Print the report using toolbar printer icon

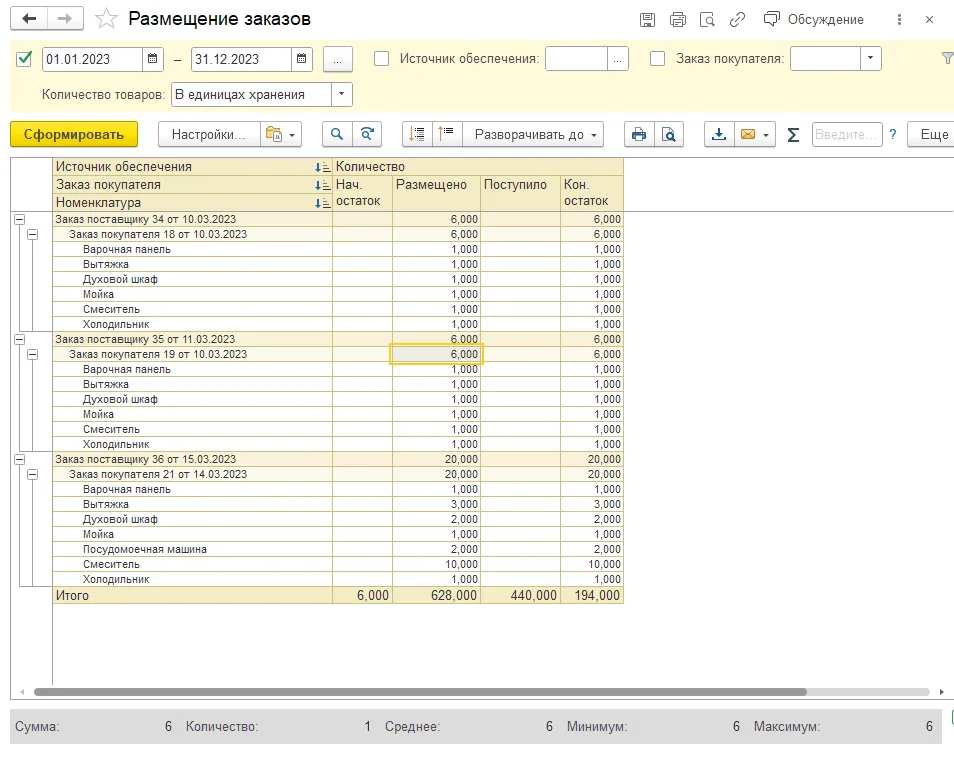[x=639, y=134]
